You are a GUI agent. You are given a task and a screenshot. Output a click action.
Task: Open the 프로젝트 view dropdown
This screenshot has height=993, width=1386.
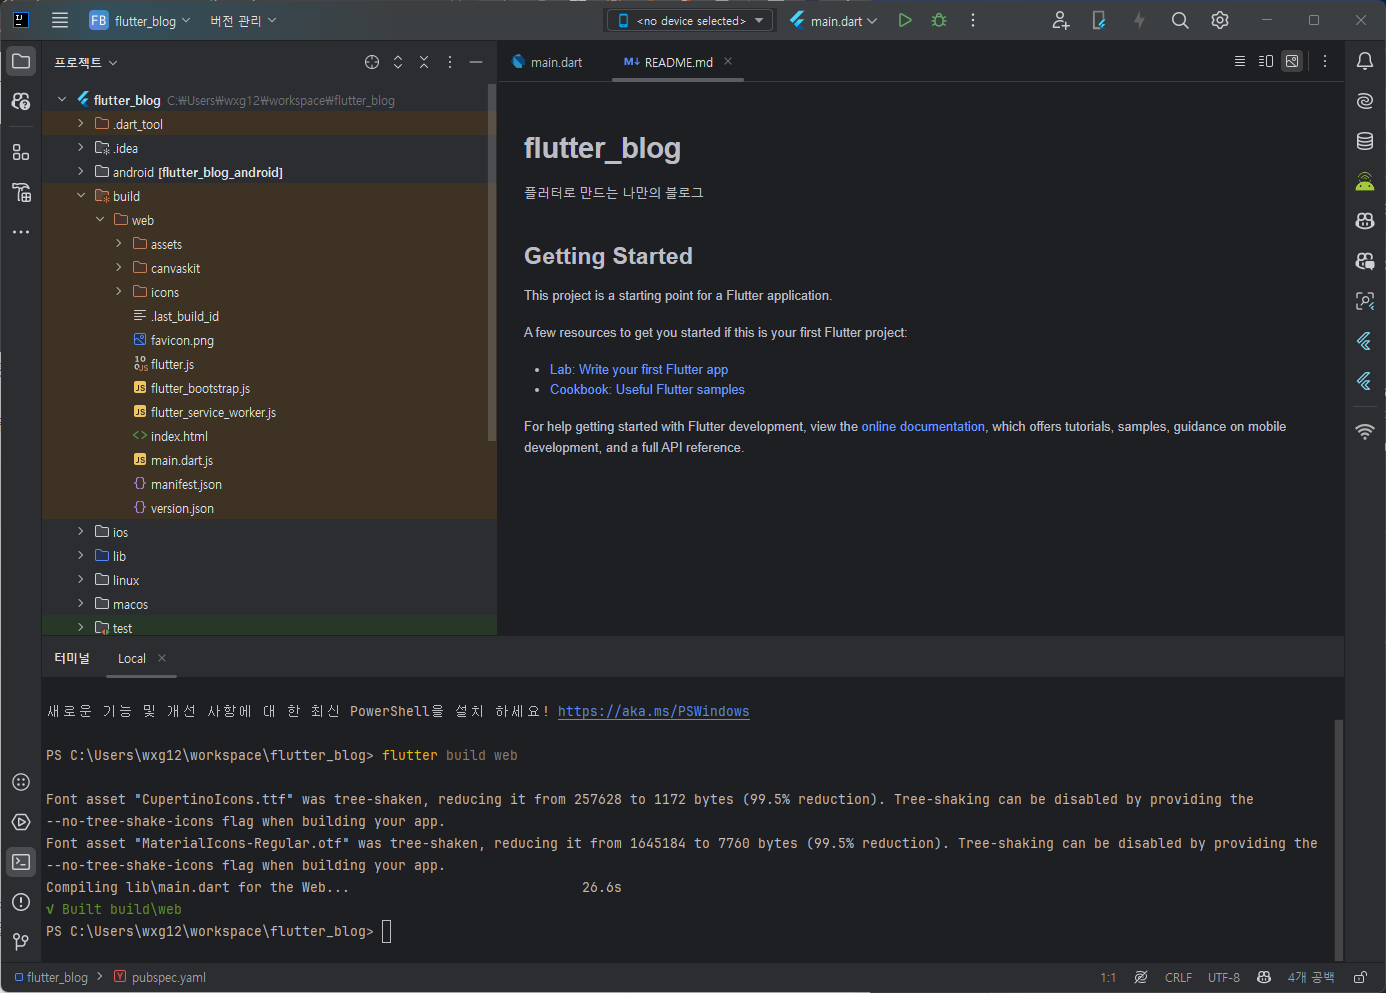point(86,62)
